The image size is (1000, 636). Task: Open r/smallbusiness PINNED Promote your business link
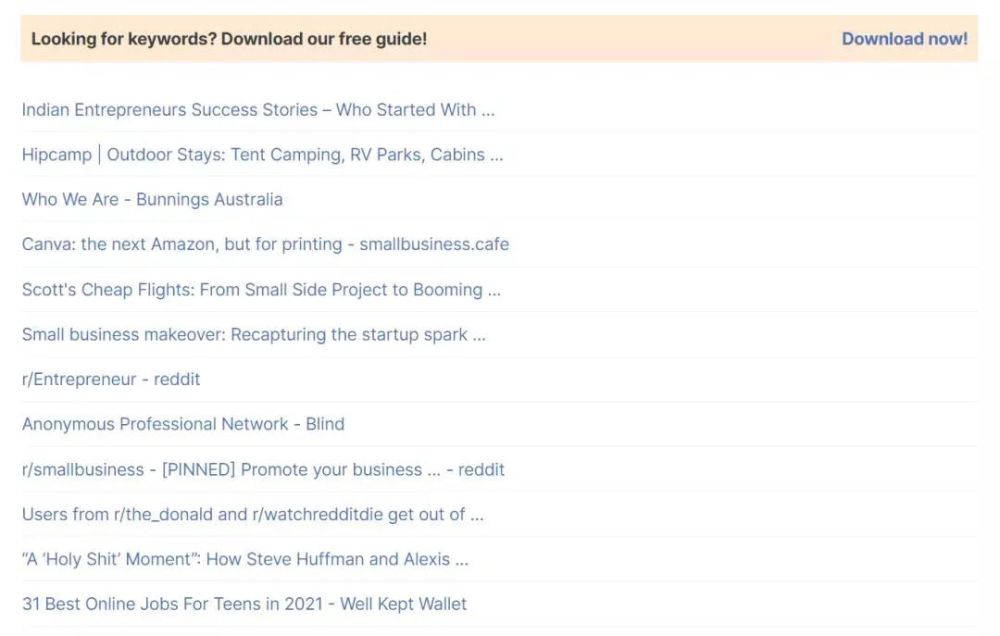tap(263, 470)
